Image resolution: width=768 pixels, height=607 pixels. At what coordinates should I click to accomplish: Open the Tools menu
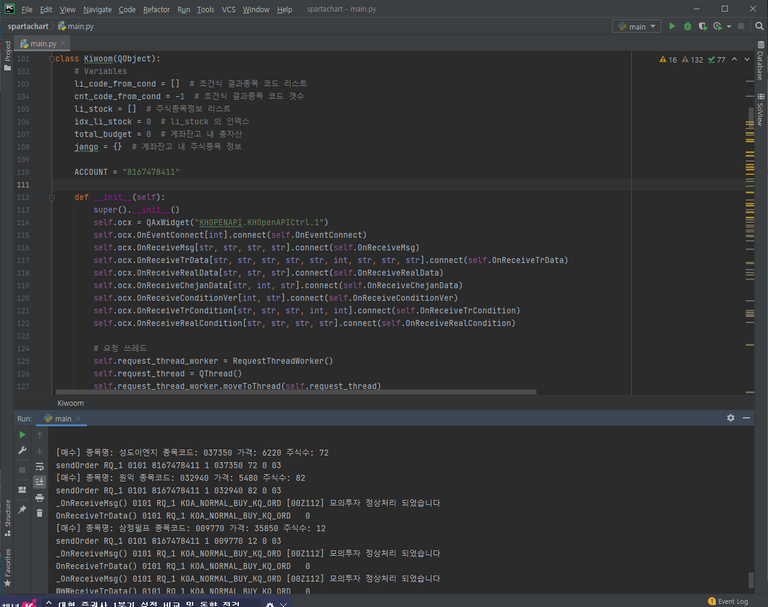[205, 9]
